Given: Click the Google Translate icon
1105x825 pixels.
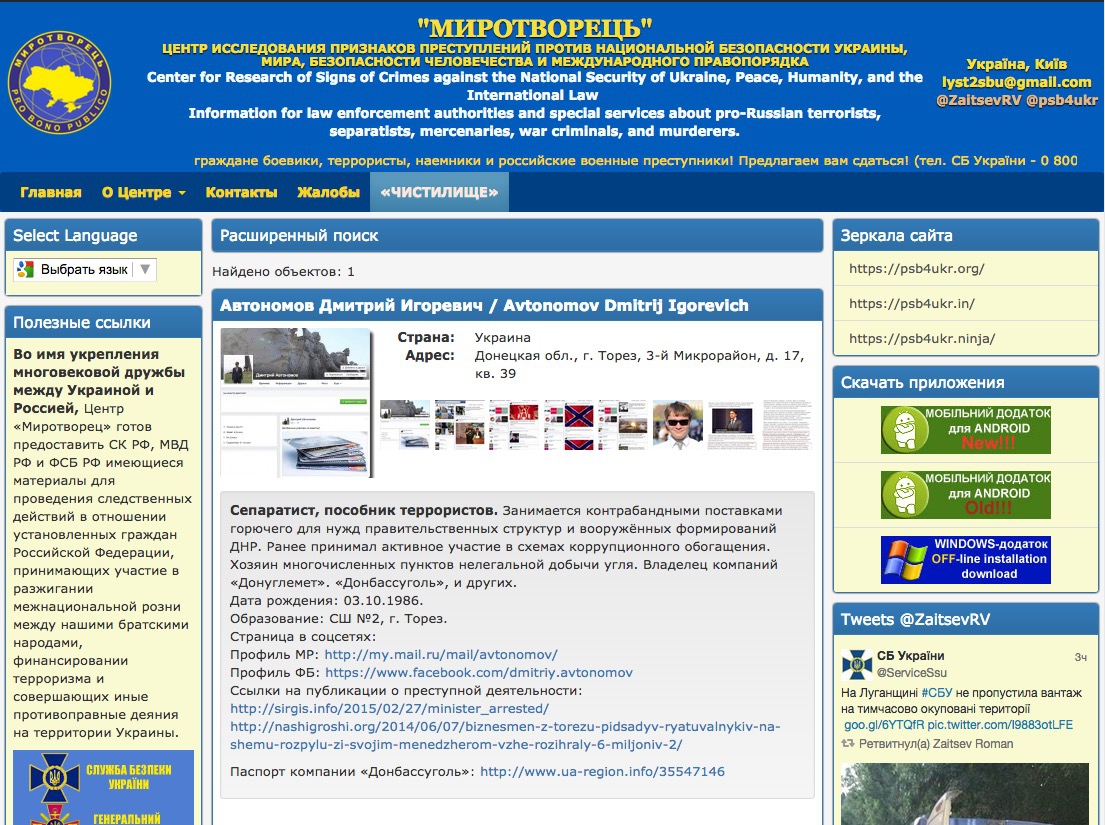Looking at the screenshot, I should pos(25,269).
